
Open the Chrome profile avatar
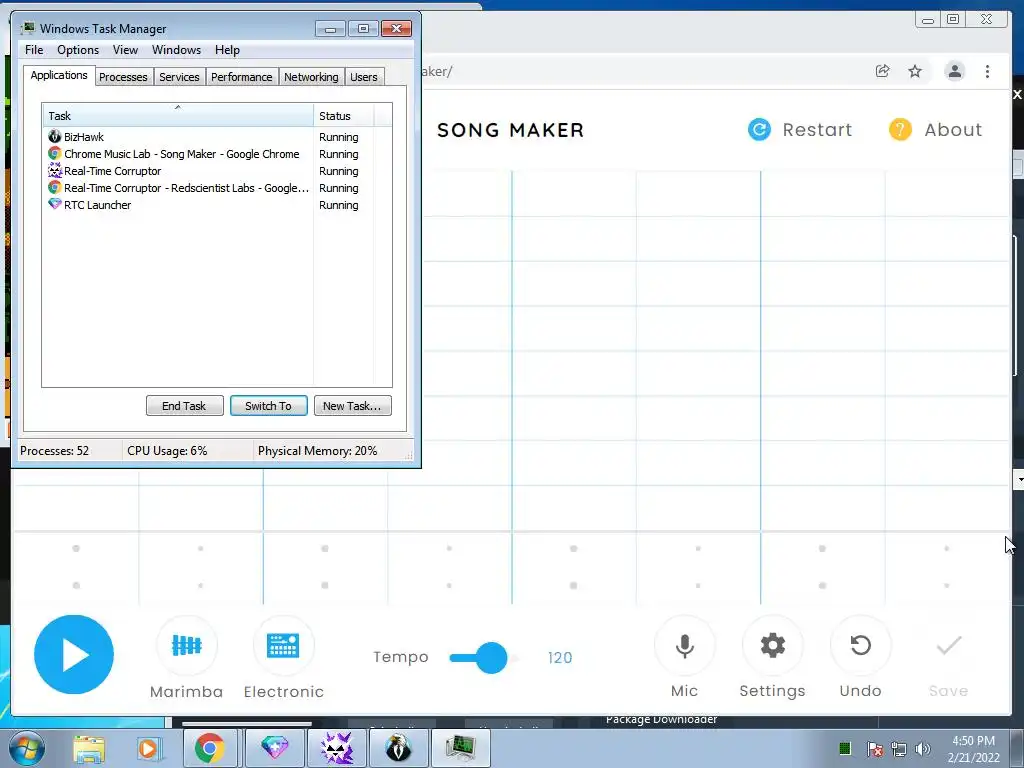(954, 71)
